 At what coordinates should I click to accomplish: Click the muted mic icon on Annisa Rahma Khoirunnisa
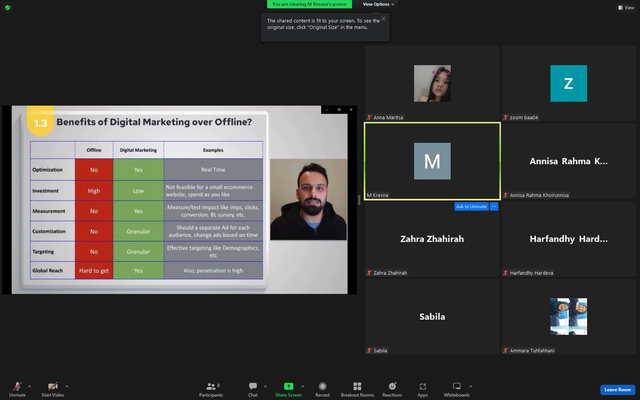(505, 195)
